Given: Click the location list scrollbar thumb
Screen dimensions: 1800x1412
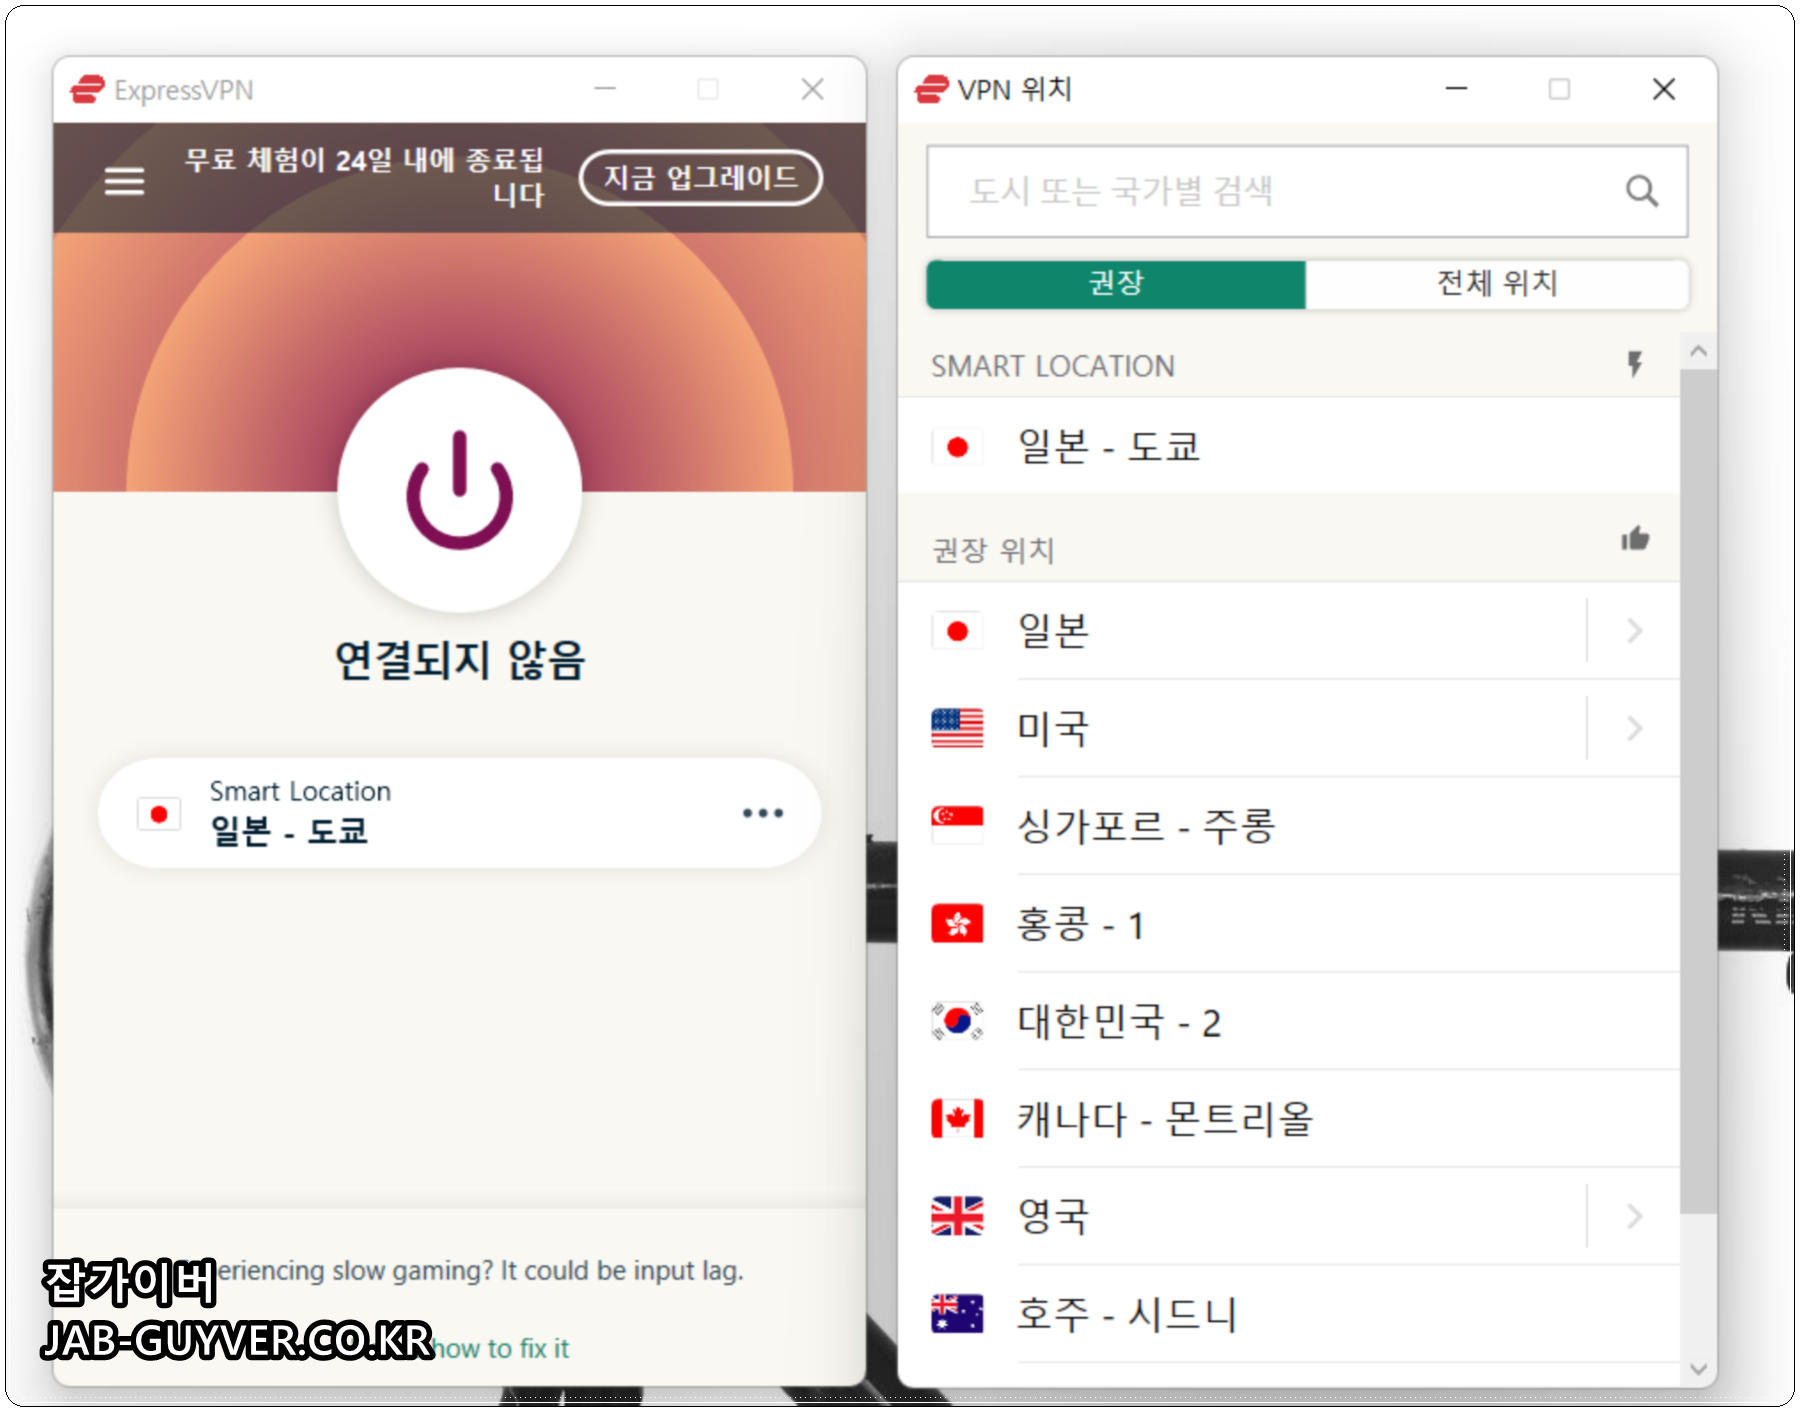Looking at the screenshot, I should [1698, 792].
